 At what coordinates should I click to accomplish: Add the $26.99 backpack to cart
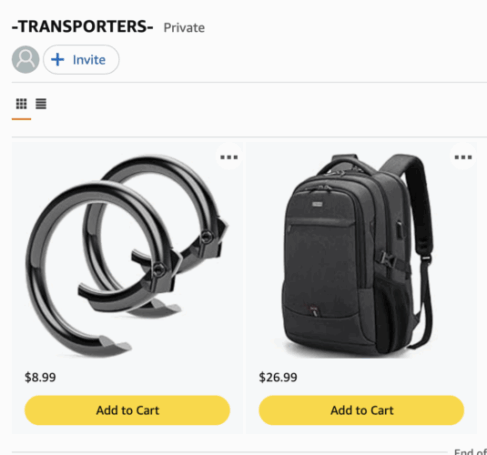point(361,410)
